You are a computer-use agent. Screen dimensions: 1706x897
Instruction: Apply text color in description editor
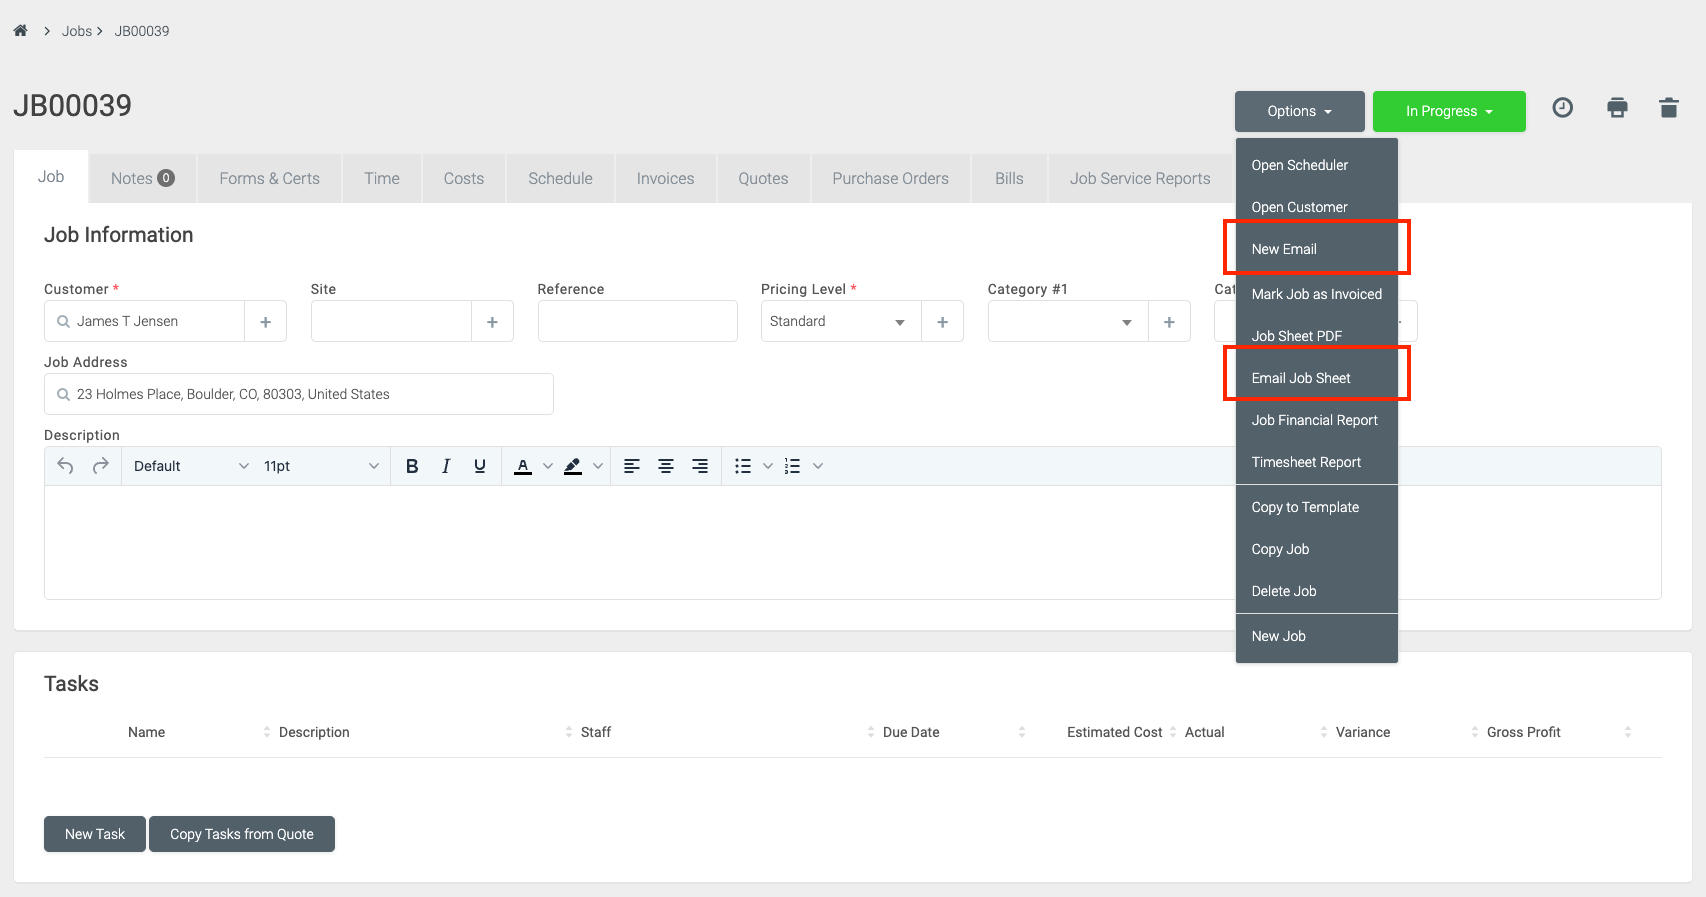[523, 466]
